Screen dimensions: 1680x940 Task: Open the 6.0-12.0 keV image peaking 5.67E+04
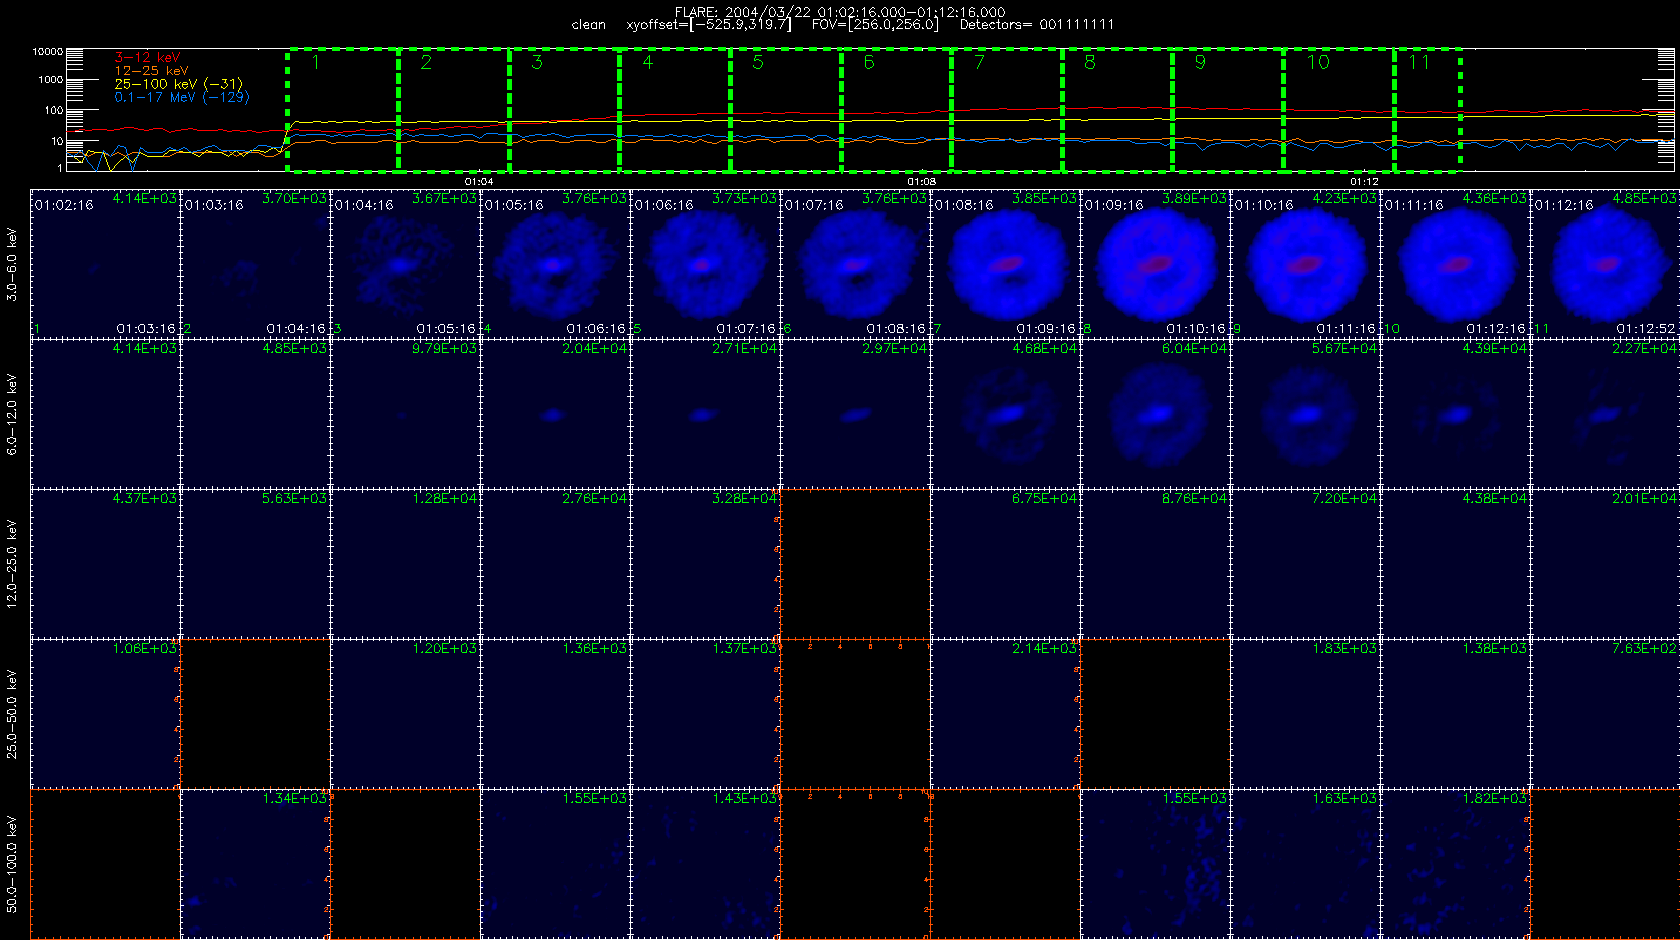click(1305, 414)
